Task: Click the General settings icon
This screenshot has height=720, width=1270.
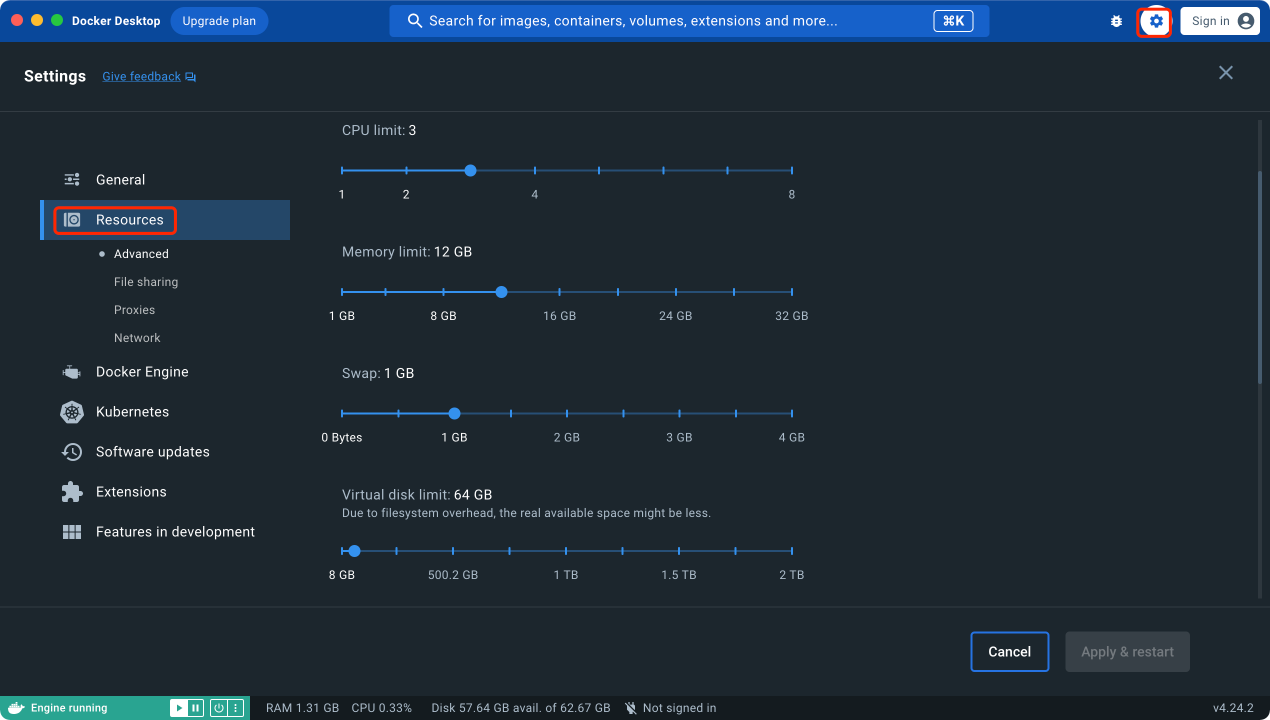Action: [72, 180]
